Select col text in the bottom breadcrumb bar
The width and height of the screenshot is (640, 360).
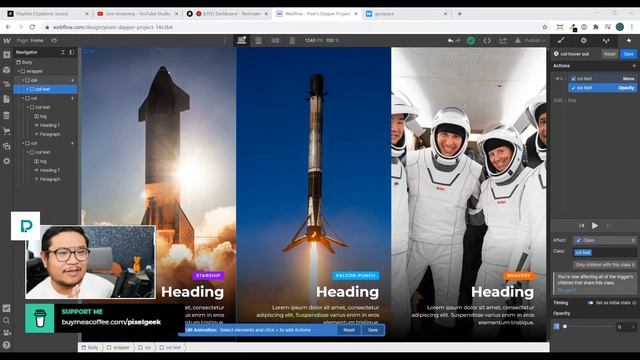pyautogui.click(x=171, y=347)
